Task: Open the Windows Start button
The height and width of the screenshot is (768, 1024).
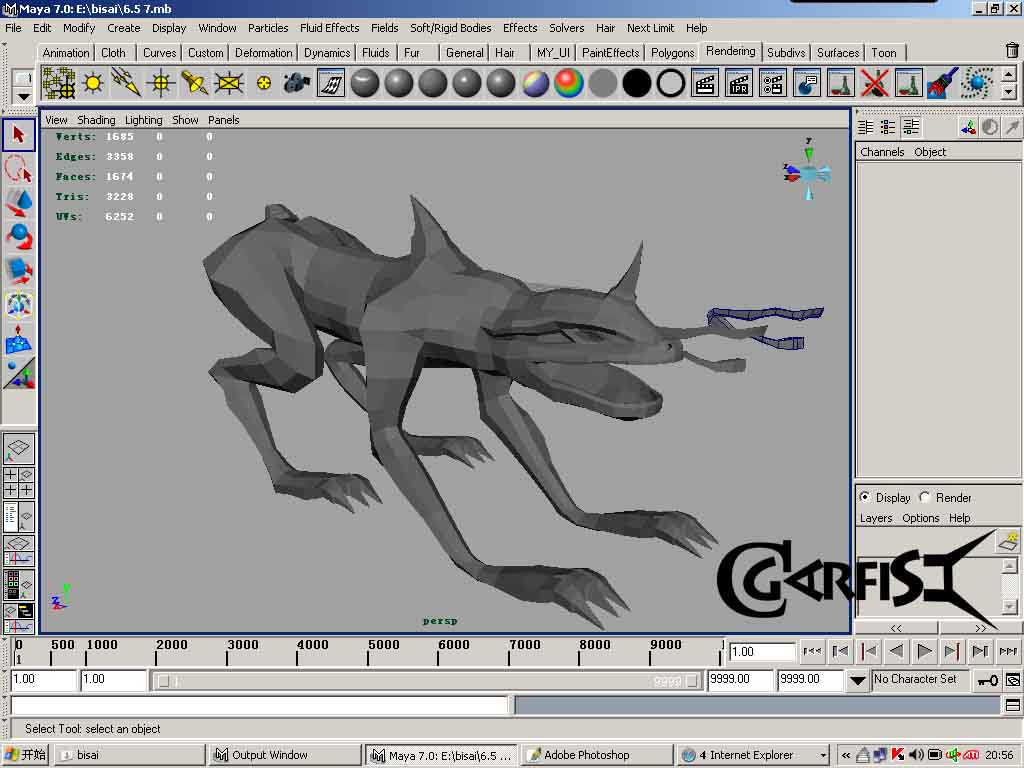Action: (25, 755)
